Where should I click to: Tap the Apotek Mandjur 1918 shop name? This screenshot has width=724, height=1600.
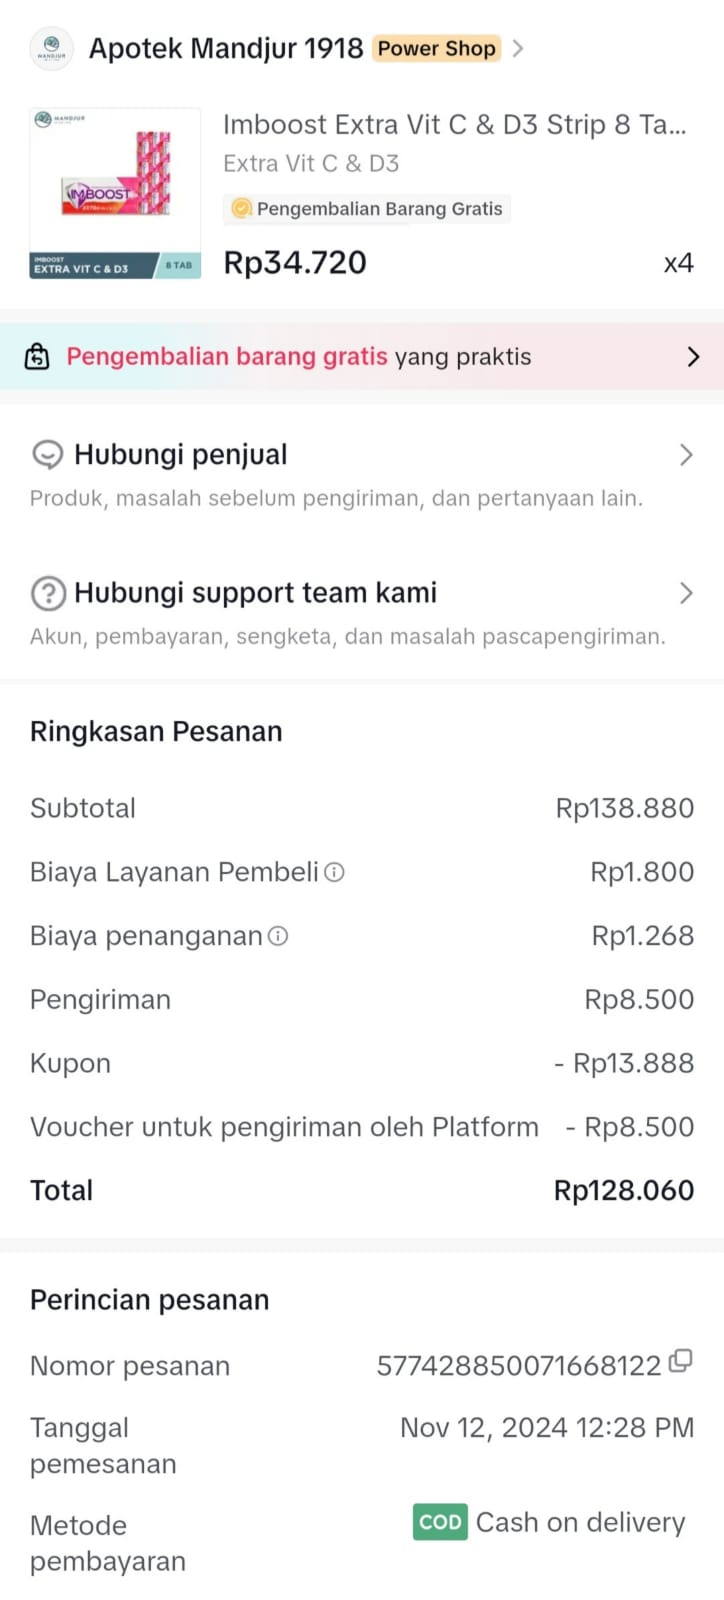[x=226, y=48]
